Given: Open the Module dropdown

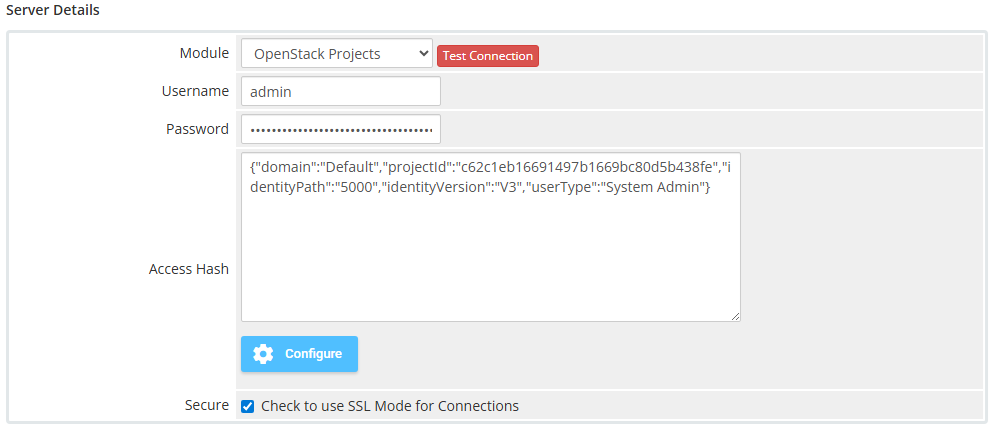Looking at the screenshot, I should click(x=336, y=54).
